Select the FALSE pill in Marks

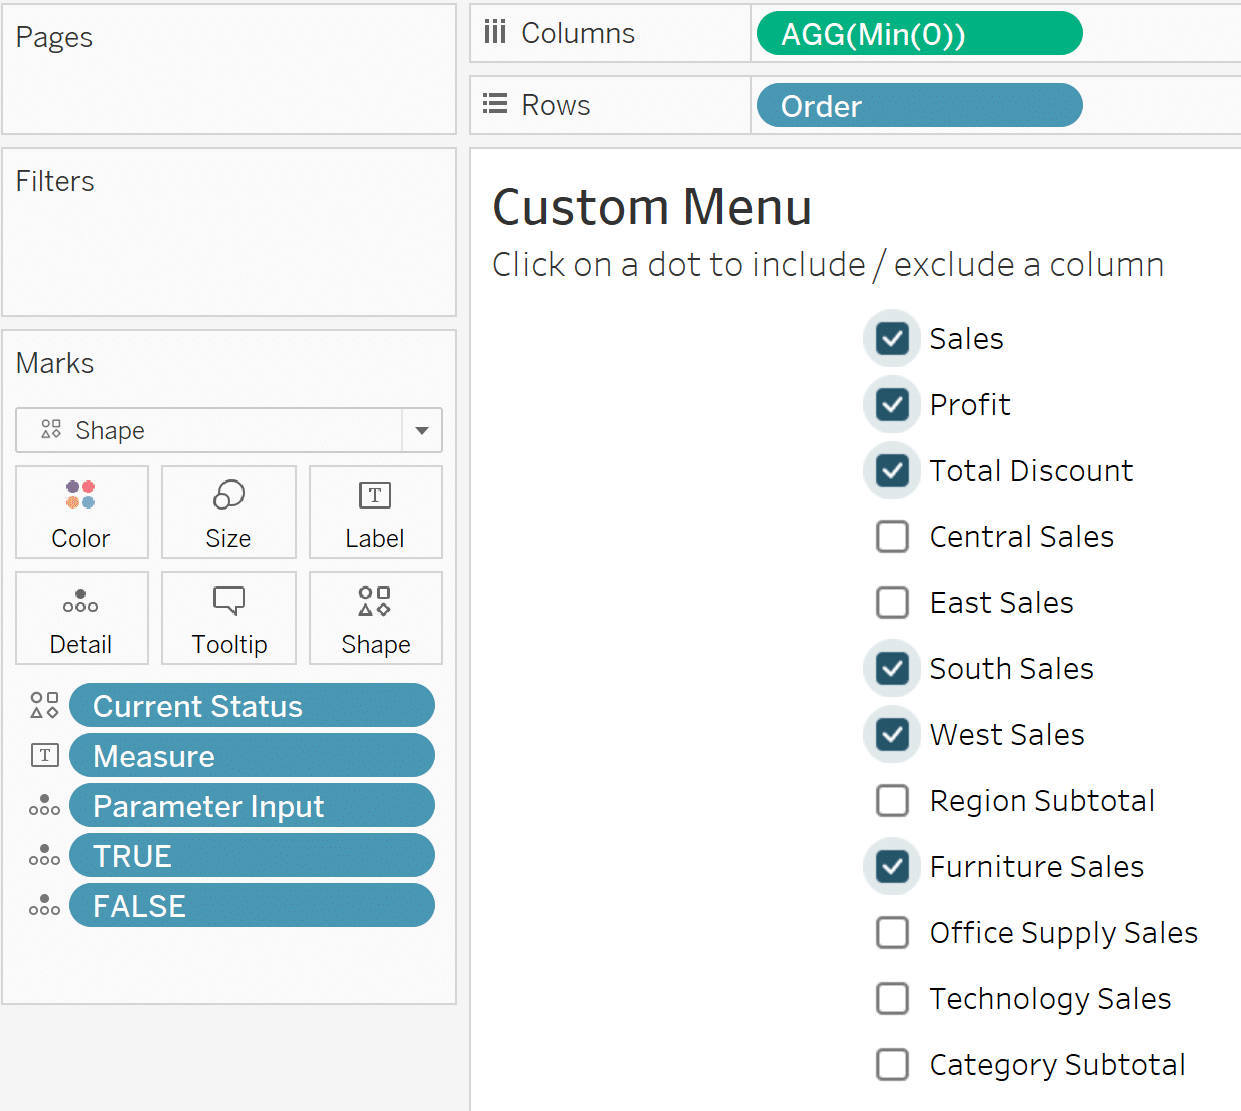pos(251,906)
